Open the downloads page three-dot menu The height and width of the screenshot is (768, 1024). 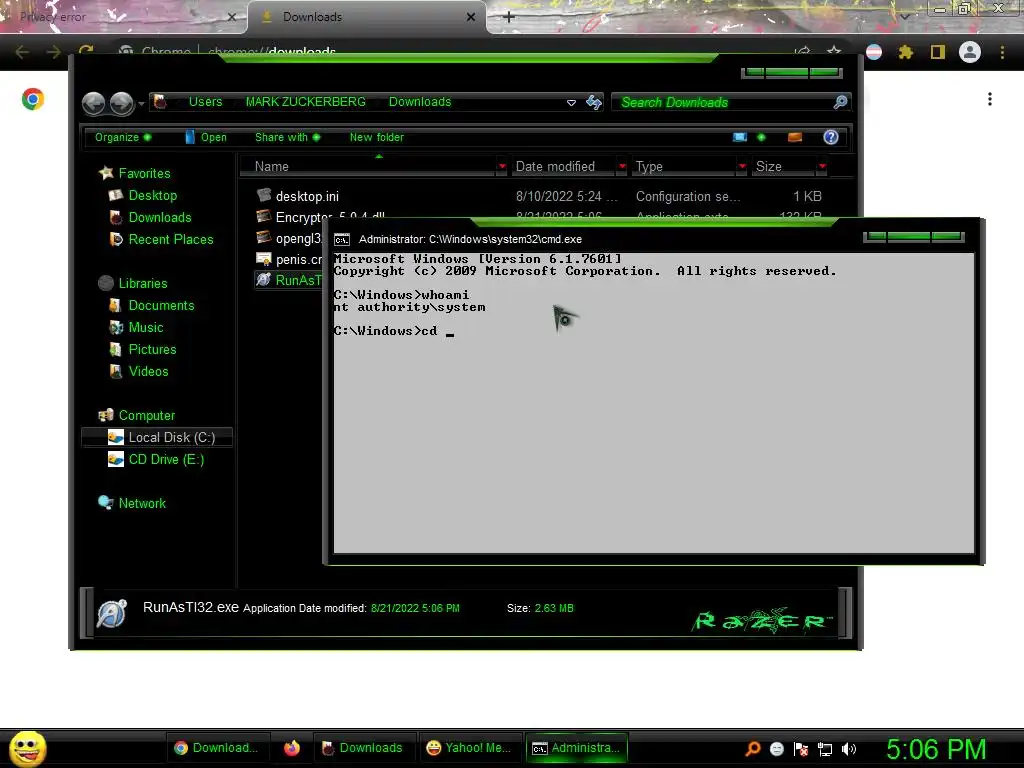tap(990, 99)
